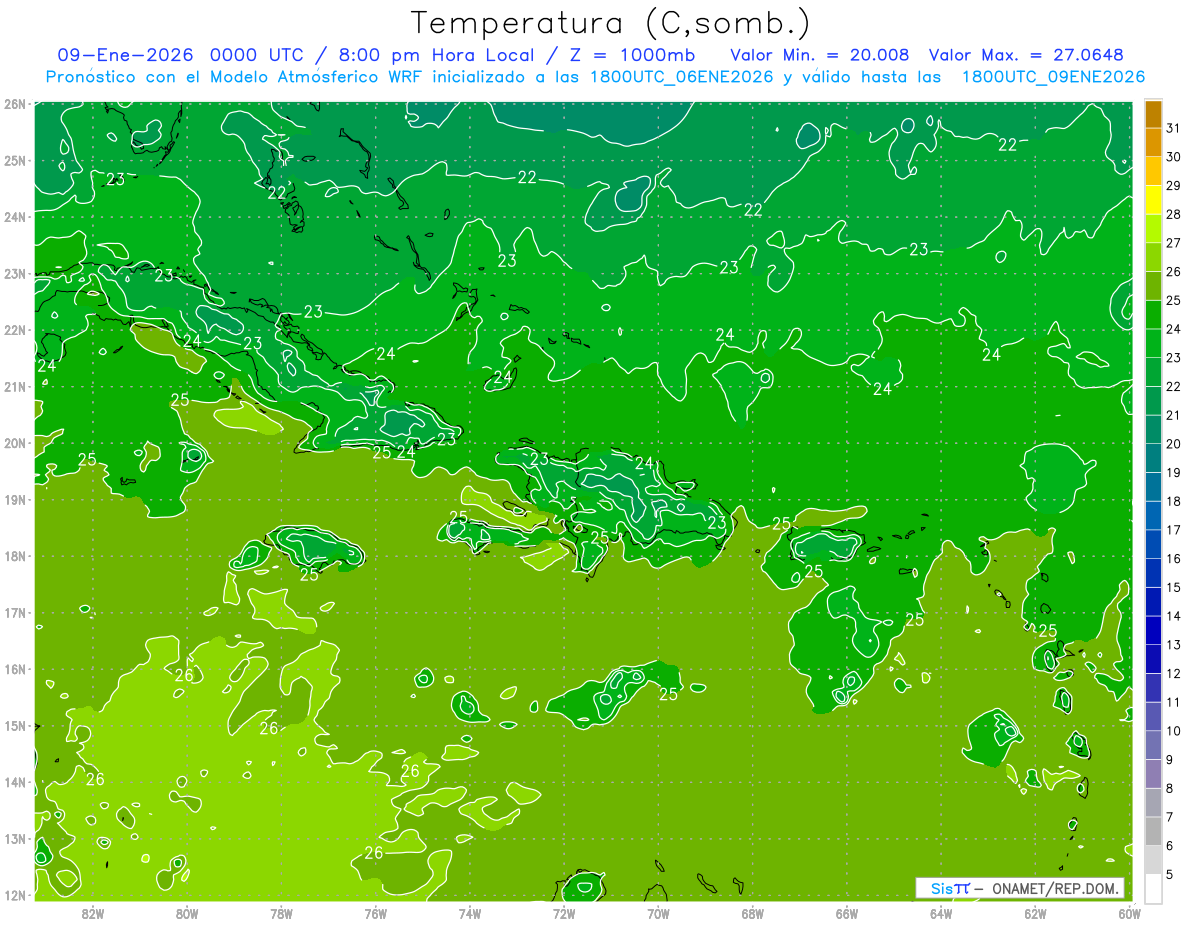This screenshot has height=927, width=1200.
Task: Select the color scale label 19
Action: (1173, 472)
